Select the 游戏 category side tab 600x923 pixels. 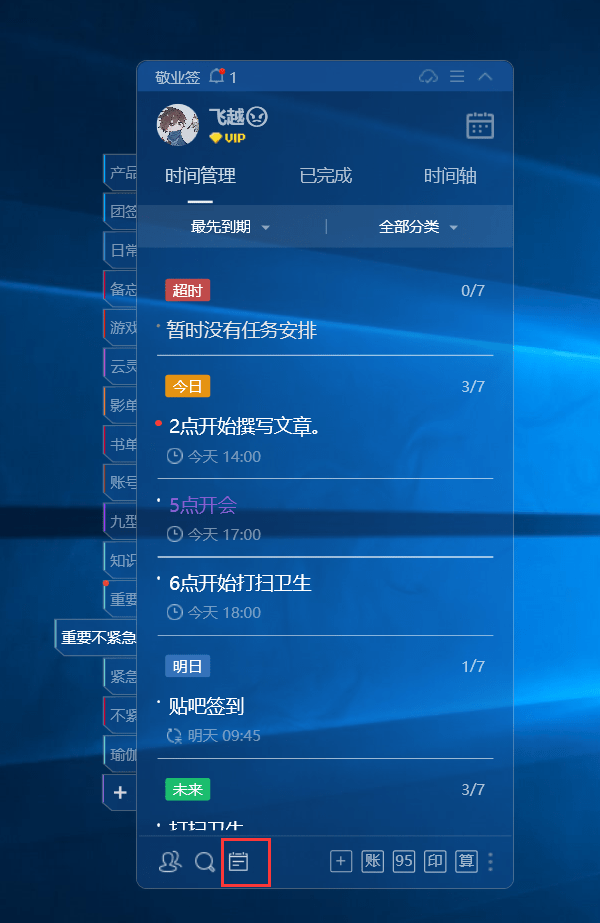tap(121, 327)
